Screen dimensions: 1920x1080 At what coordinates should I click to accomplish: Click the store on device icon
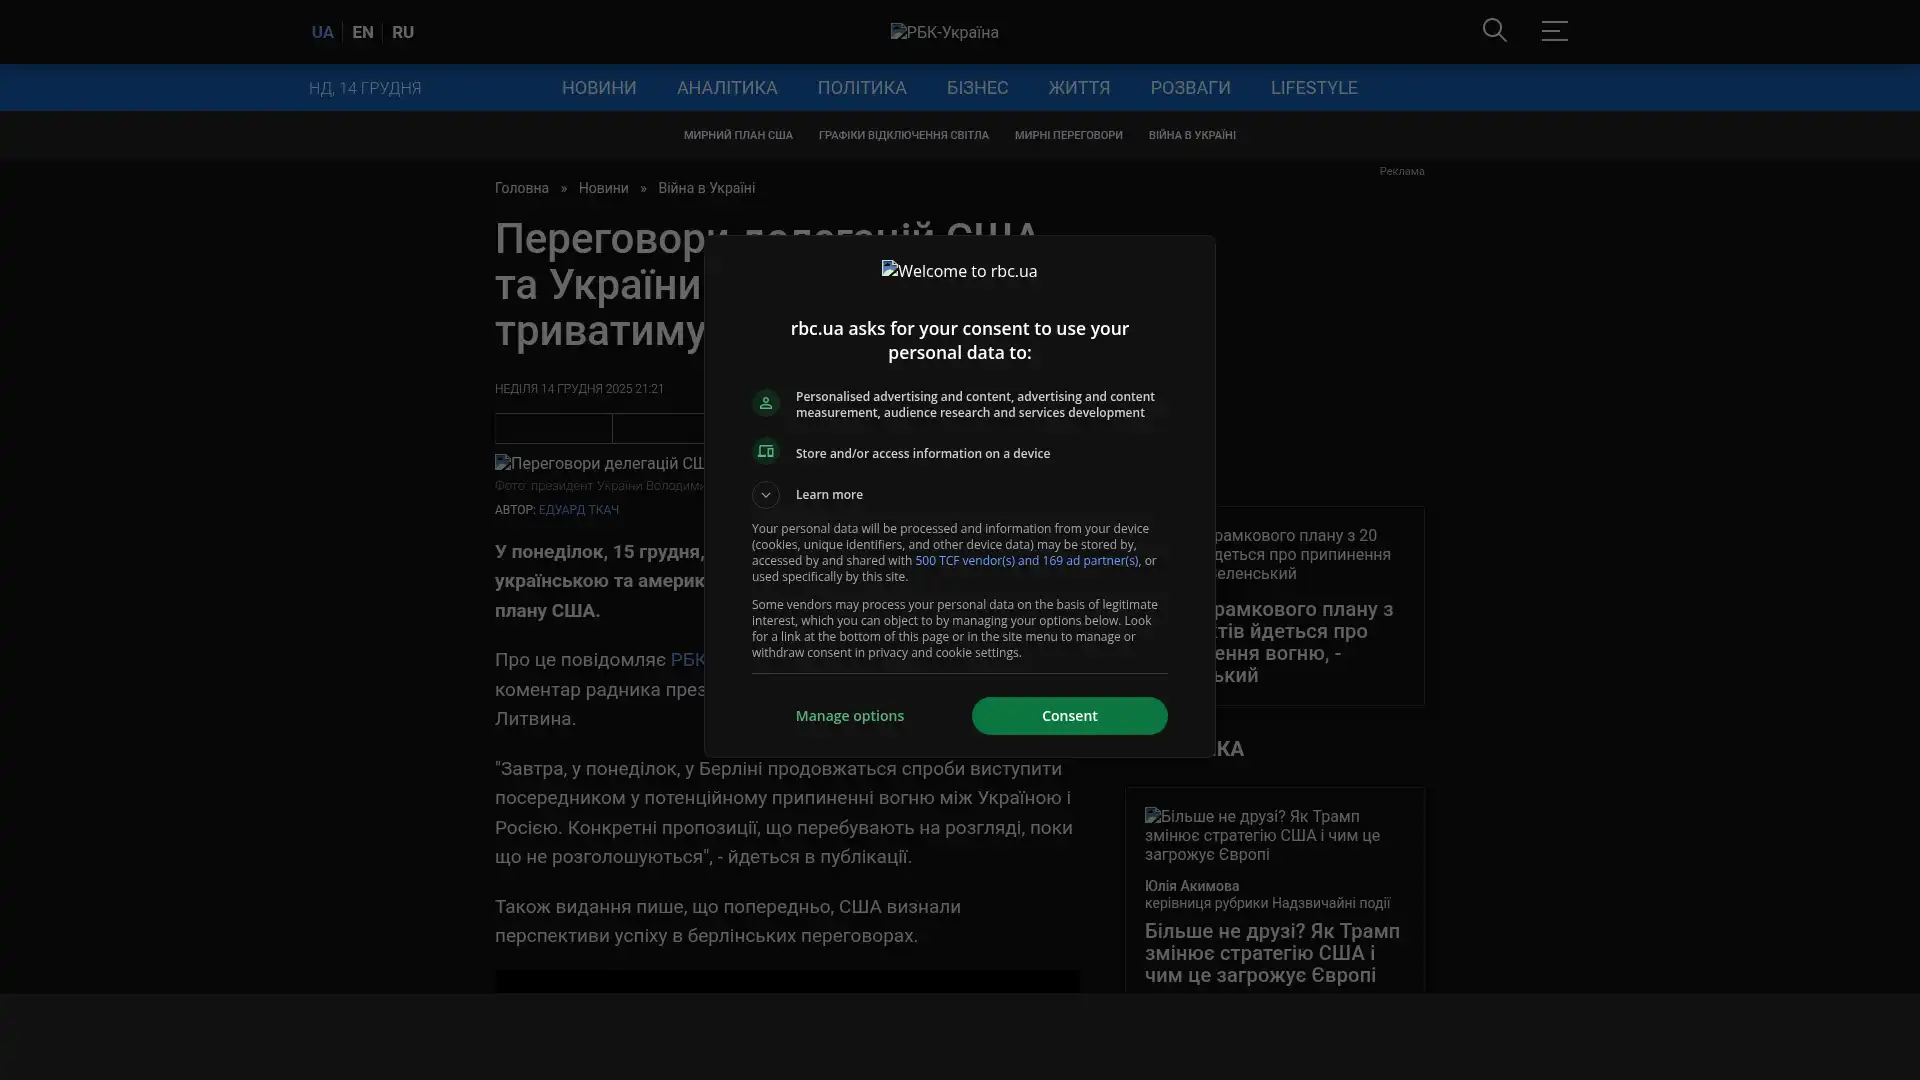766,452
